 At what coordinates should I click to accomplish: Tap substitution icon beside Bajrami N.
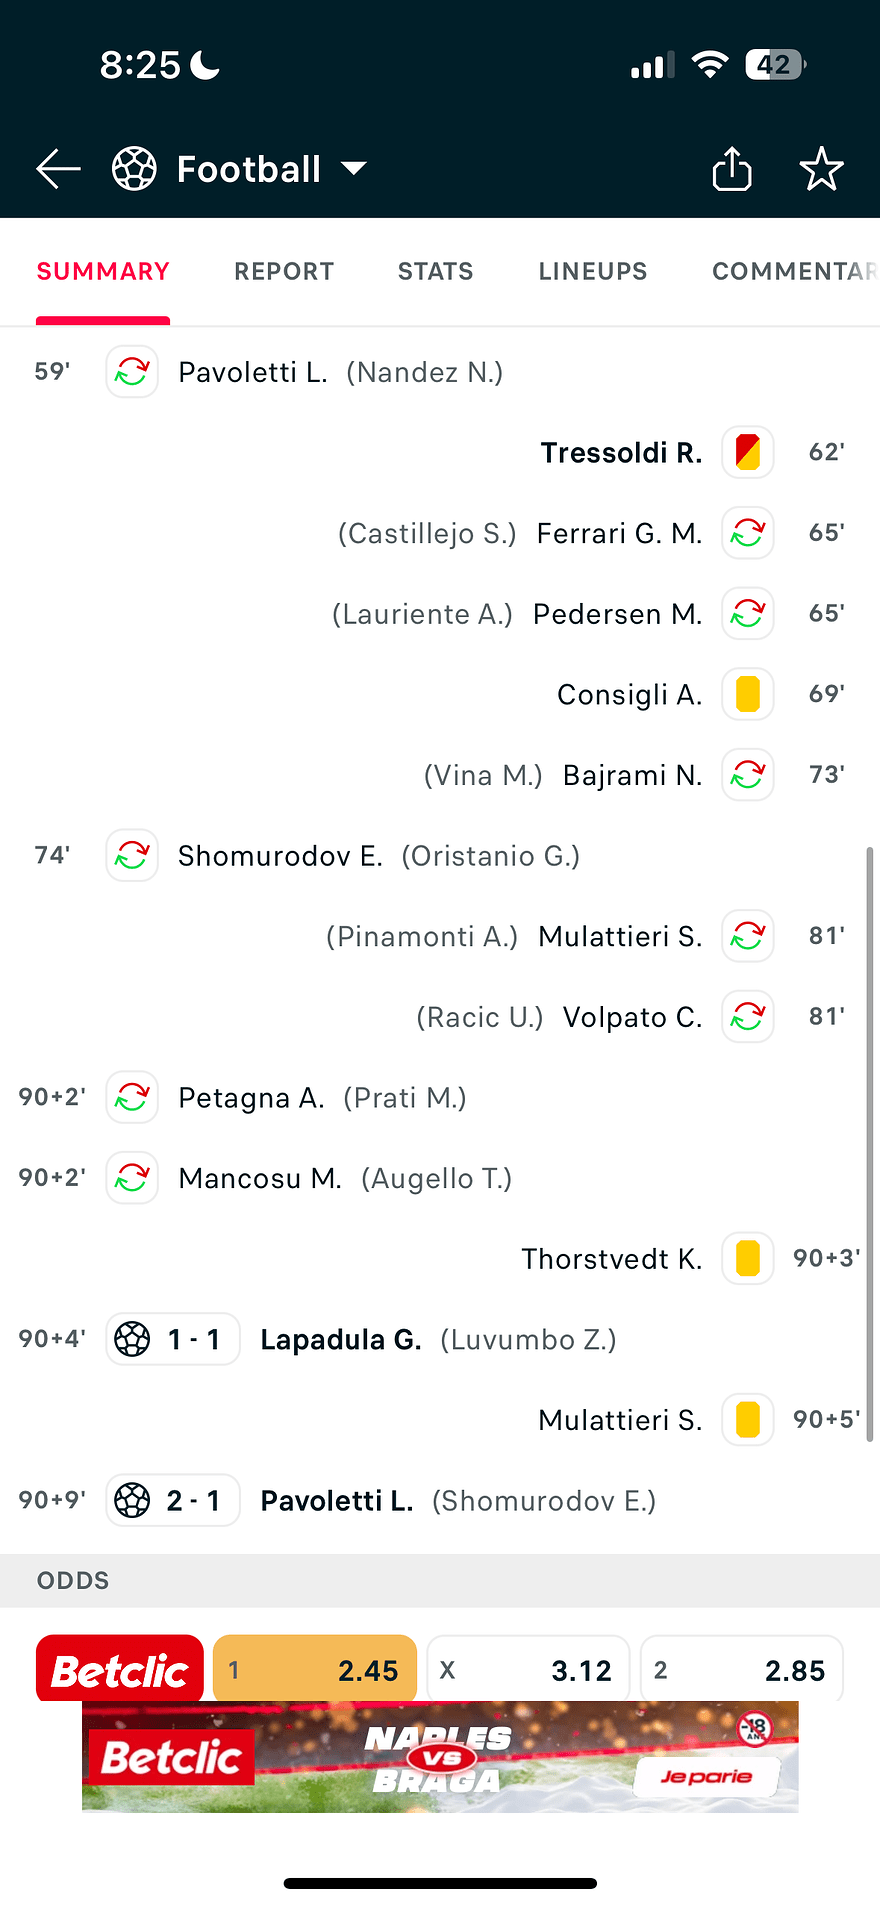click(x=748, y=775)
